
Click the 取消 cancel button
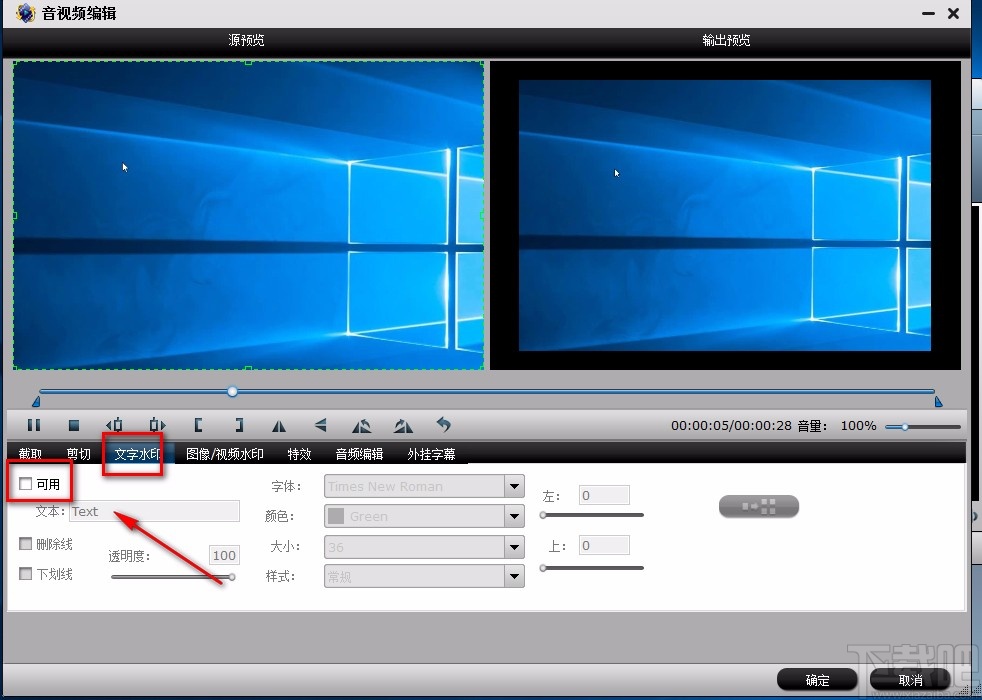point(910,680)
